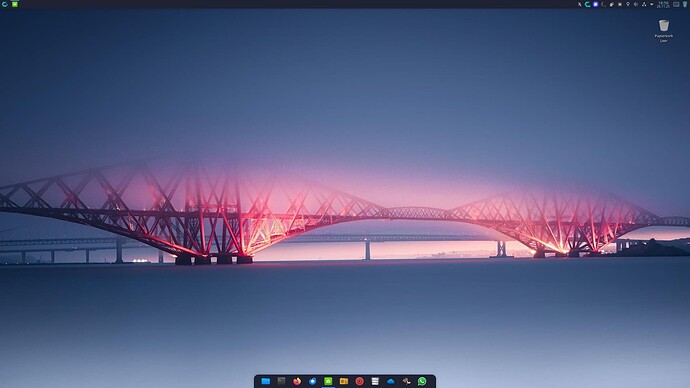Launch the dark terminal icon in the dock
Image resolution: width=690 pixels, height=388 pixels.
[x=281, y=381]
